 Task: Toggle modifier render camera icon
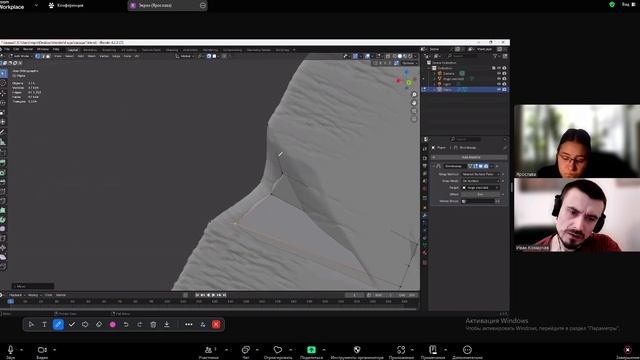coord(486,166)
